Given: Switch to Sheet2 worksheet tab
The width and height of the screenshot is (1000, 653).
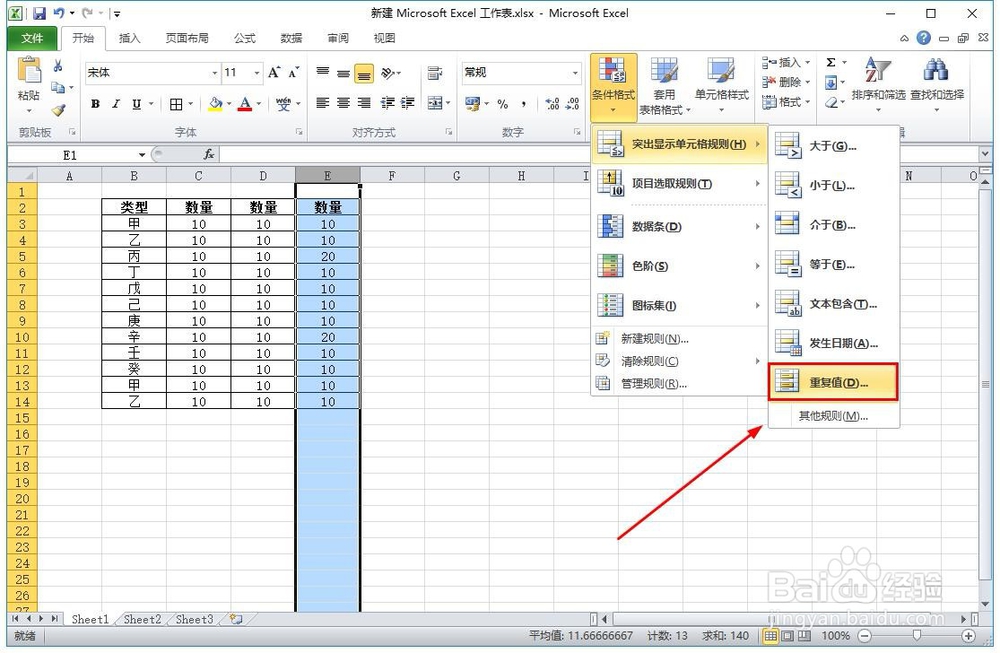Looking at the screenshot, I should (142, 619).
